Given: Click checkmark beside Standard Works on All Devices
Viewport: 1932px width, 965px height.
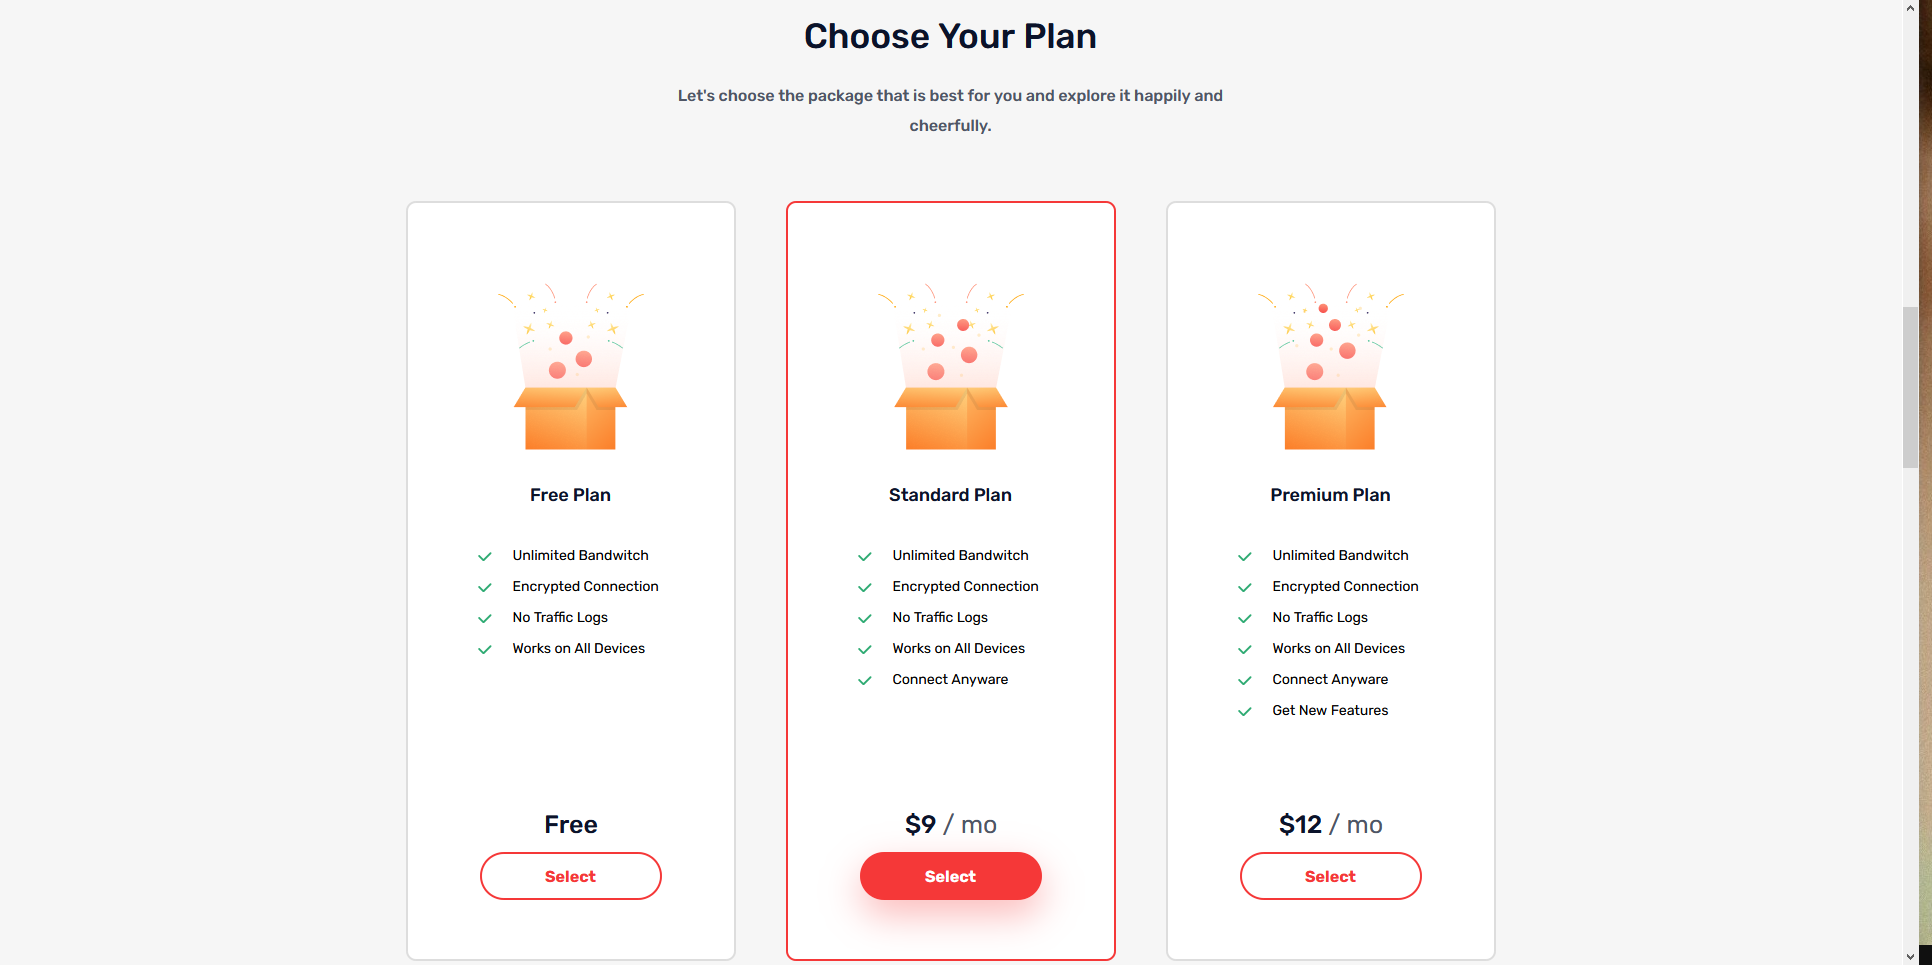Looking at the screenshot, I should pyautogui.click(x=865, y=649).
